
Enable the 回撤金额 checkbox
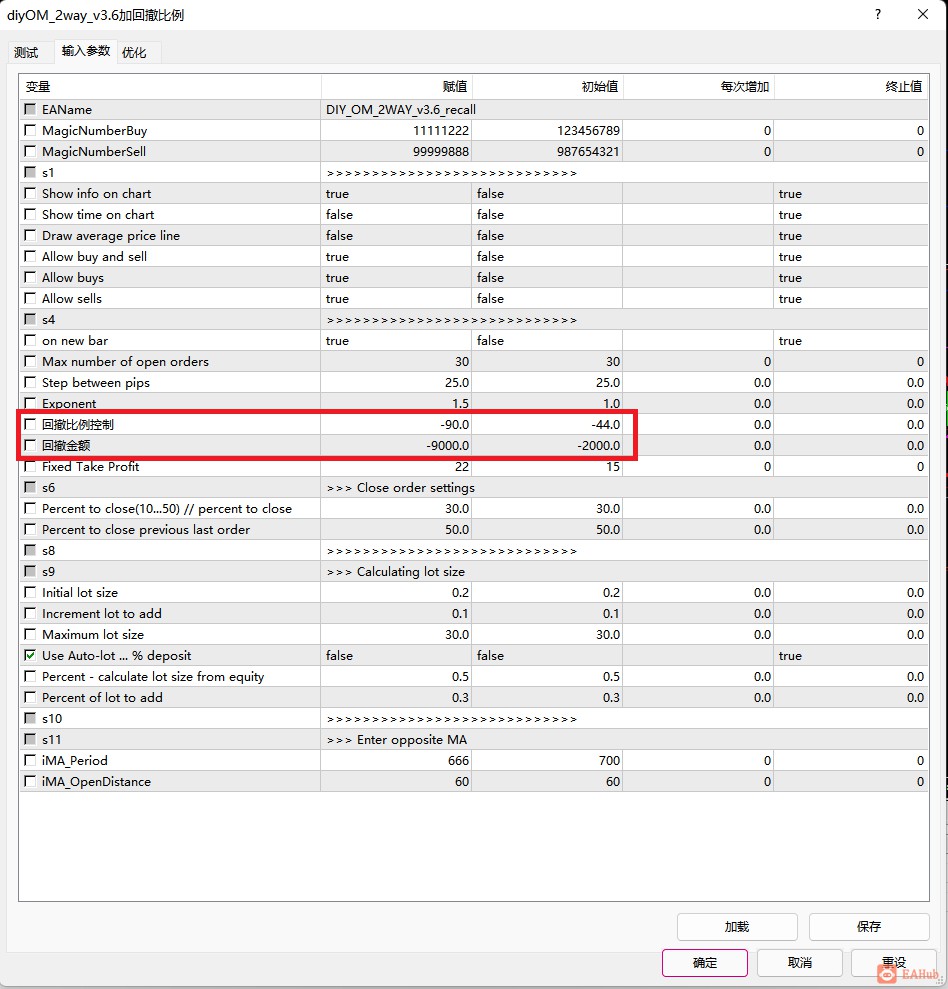coord(30,445)
